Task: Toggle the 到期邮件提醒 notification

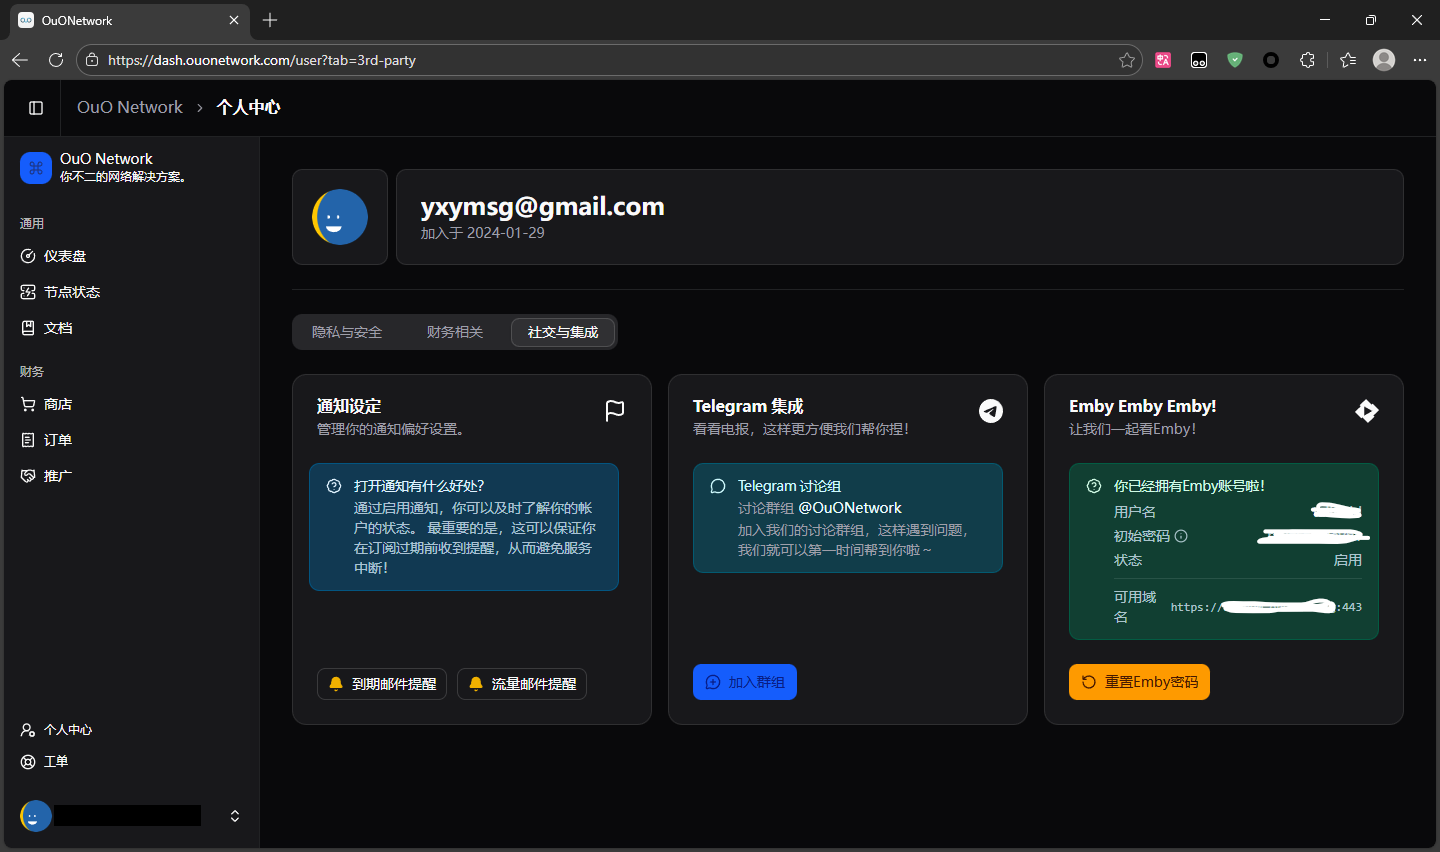Action: 382,684
